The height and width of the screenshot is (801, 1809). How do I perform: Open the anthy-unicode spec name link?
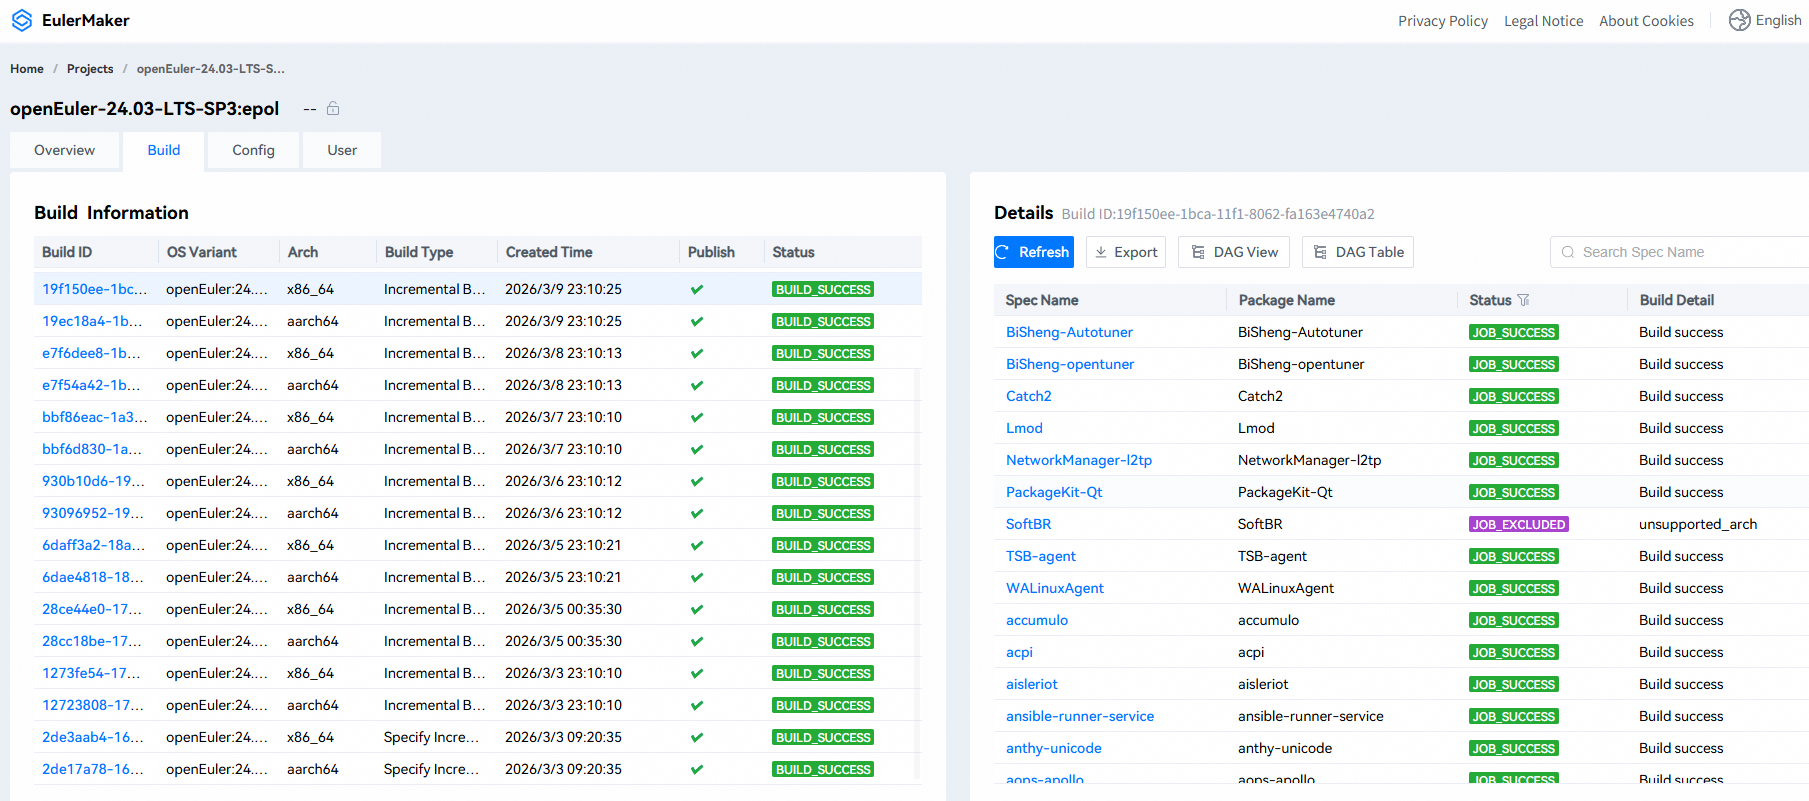point(1054,748)
